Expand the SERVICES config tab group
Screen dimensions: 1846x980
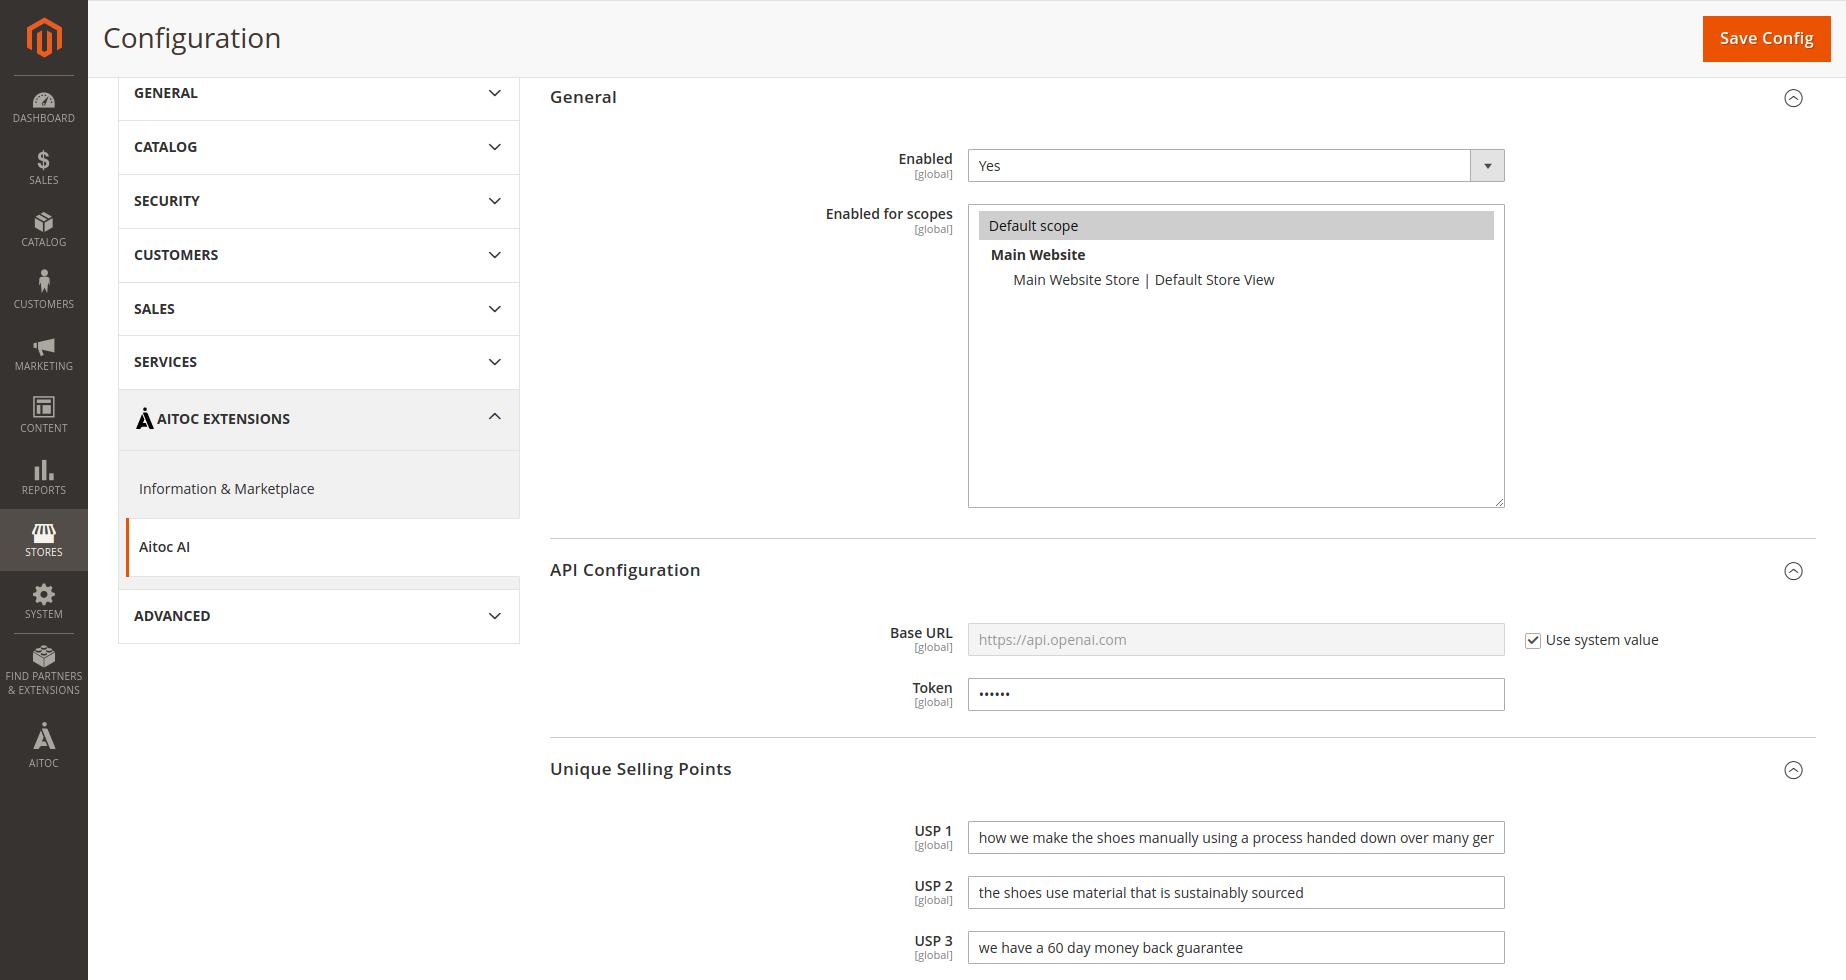319,362
